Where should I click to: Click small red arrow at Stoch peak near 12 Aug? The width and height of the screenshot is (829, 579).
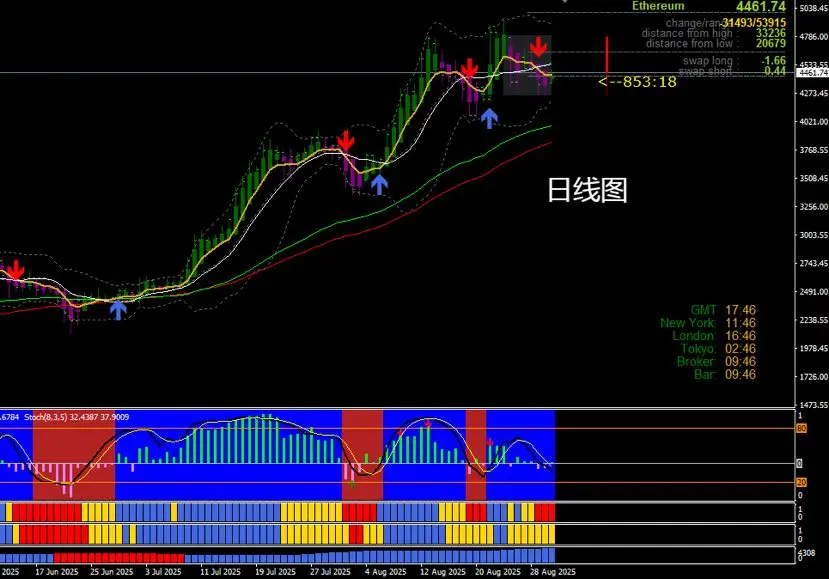[x=428, y=424]
